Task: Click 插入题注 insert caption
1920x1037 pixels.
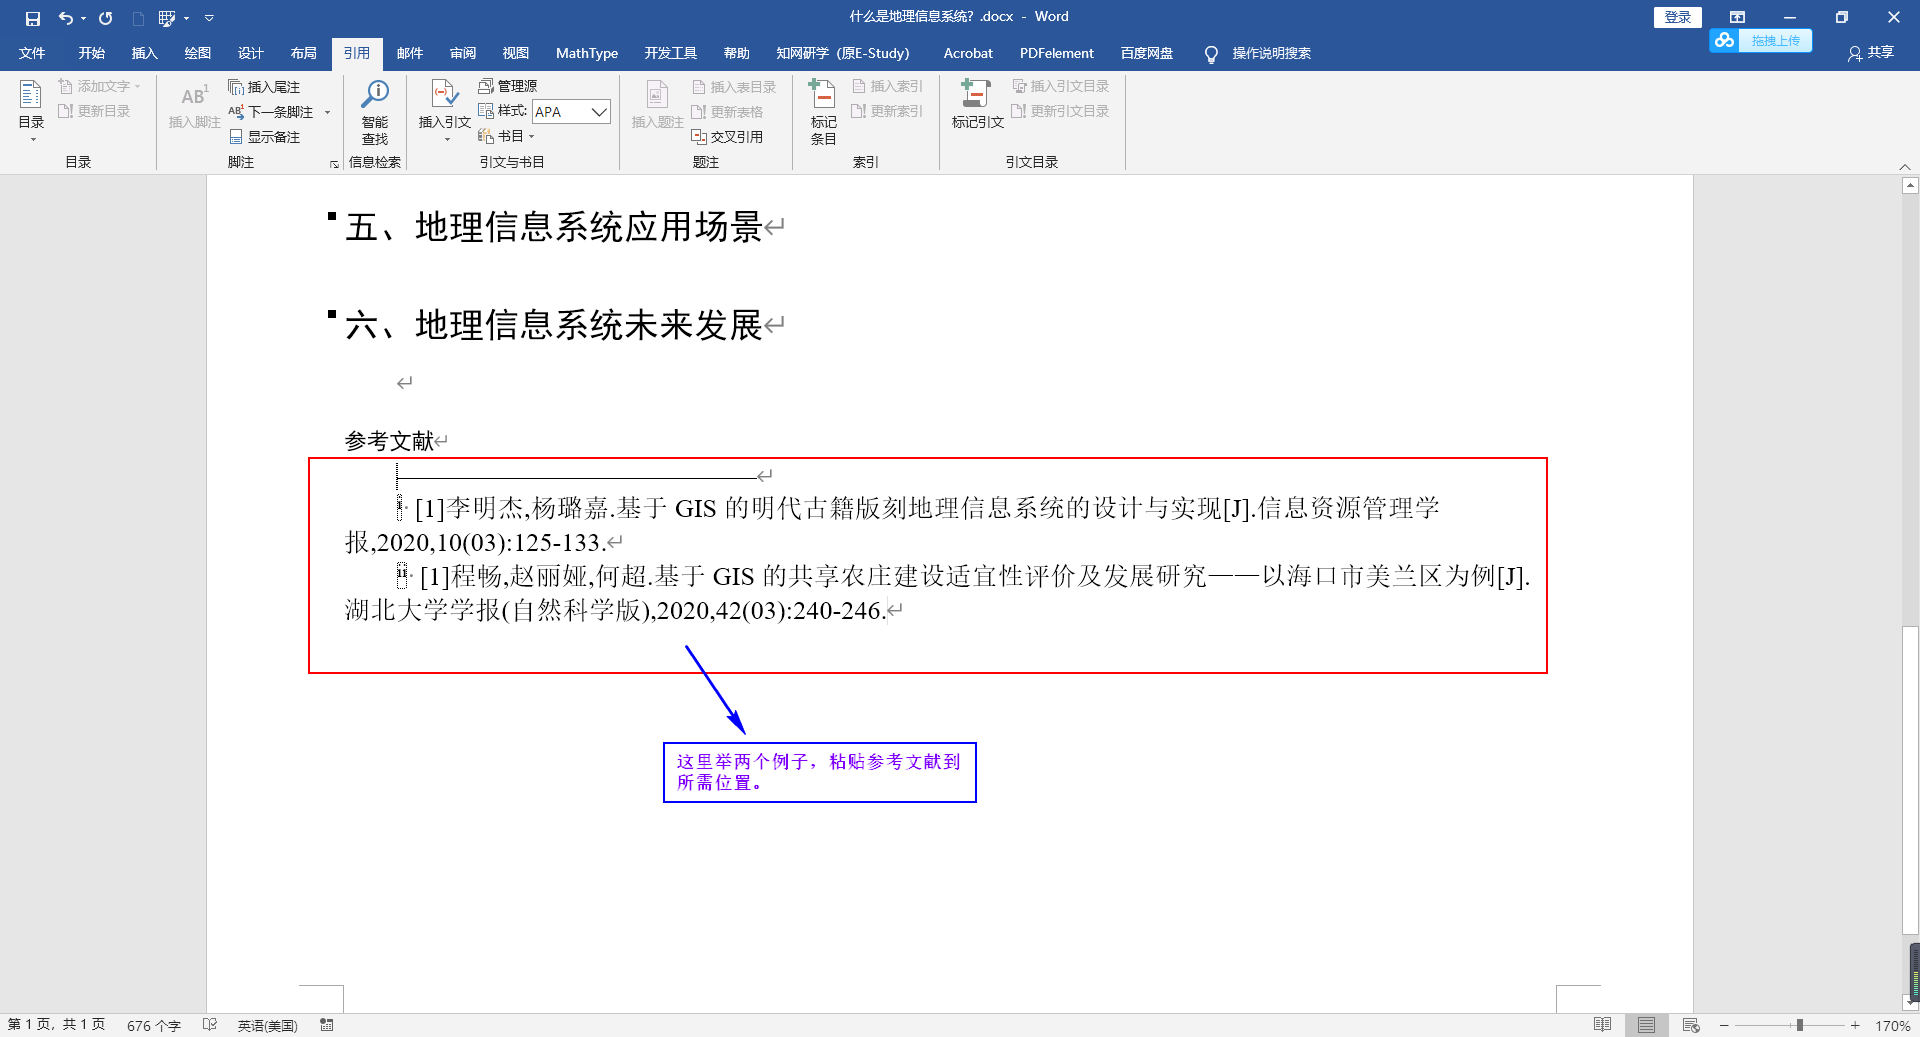Action: [657, 107]
